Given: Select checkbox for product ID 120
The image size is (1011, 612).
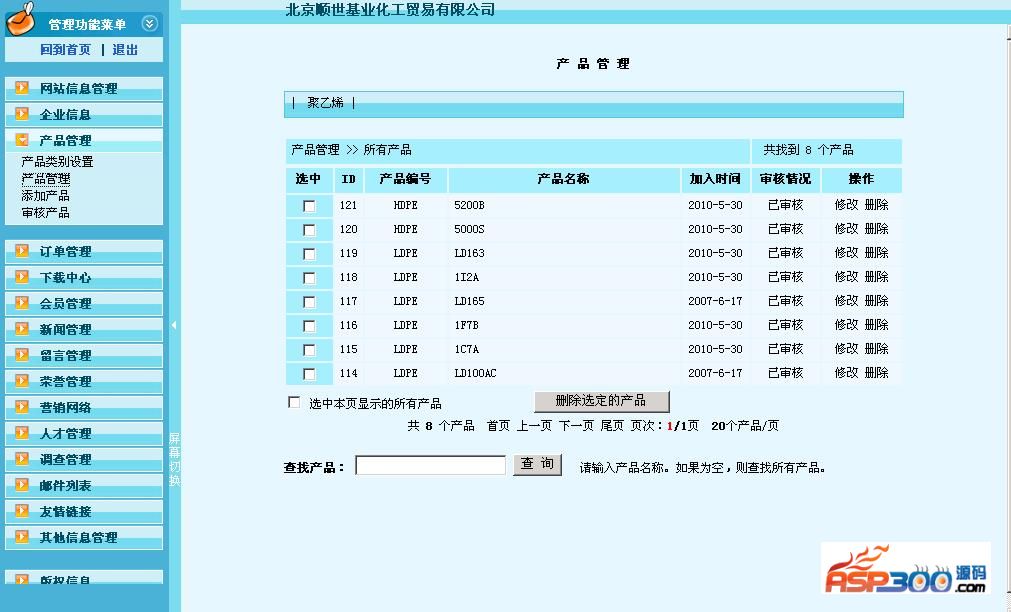Looking at the screenshot, I should [309, 230].
